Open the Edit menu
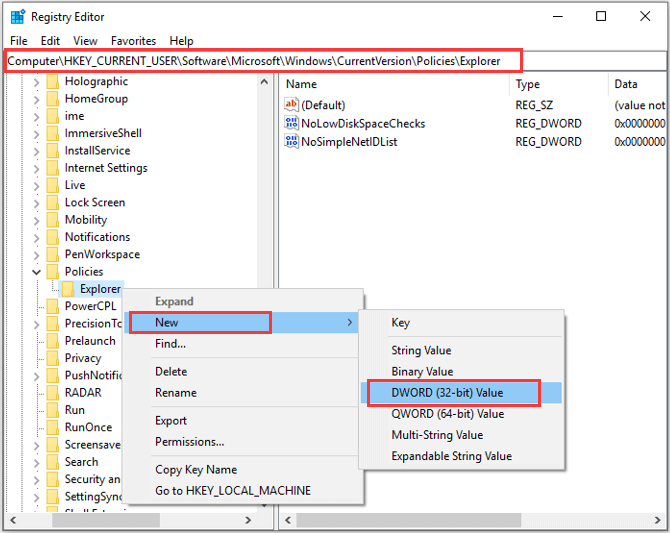This screenshot has width=670, height=533. pos(50,41)
